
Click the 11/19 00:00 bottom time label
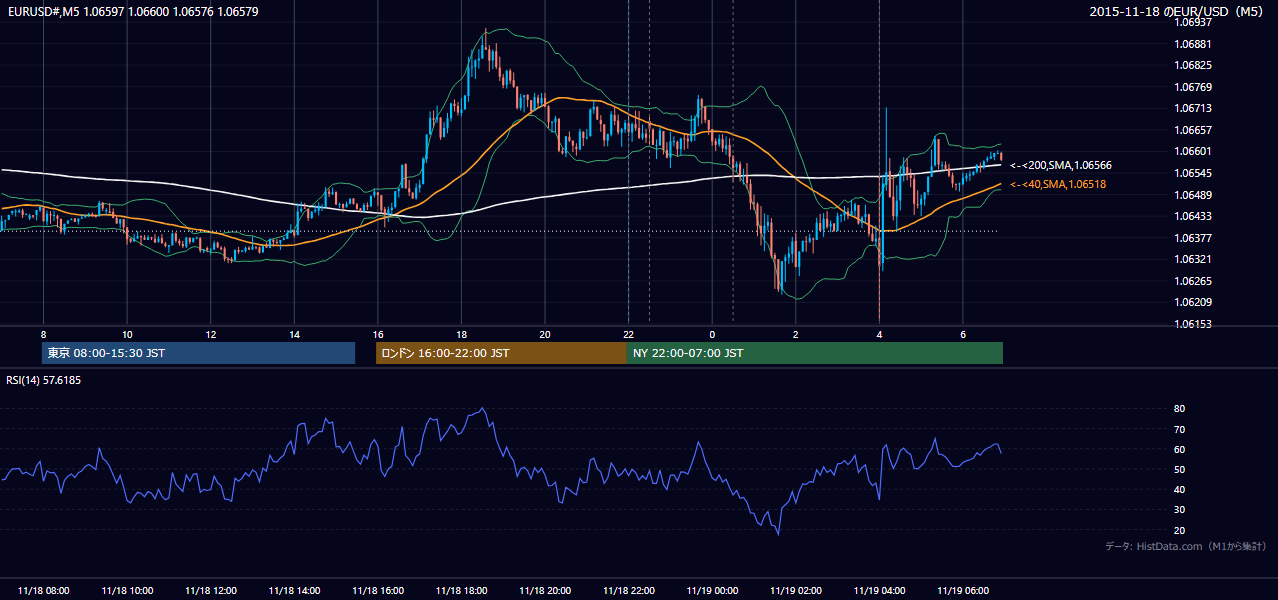tap(712, 591)
